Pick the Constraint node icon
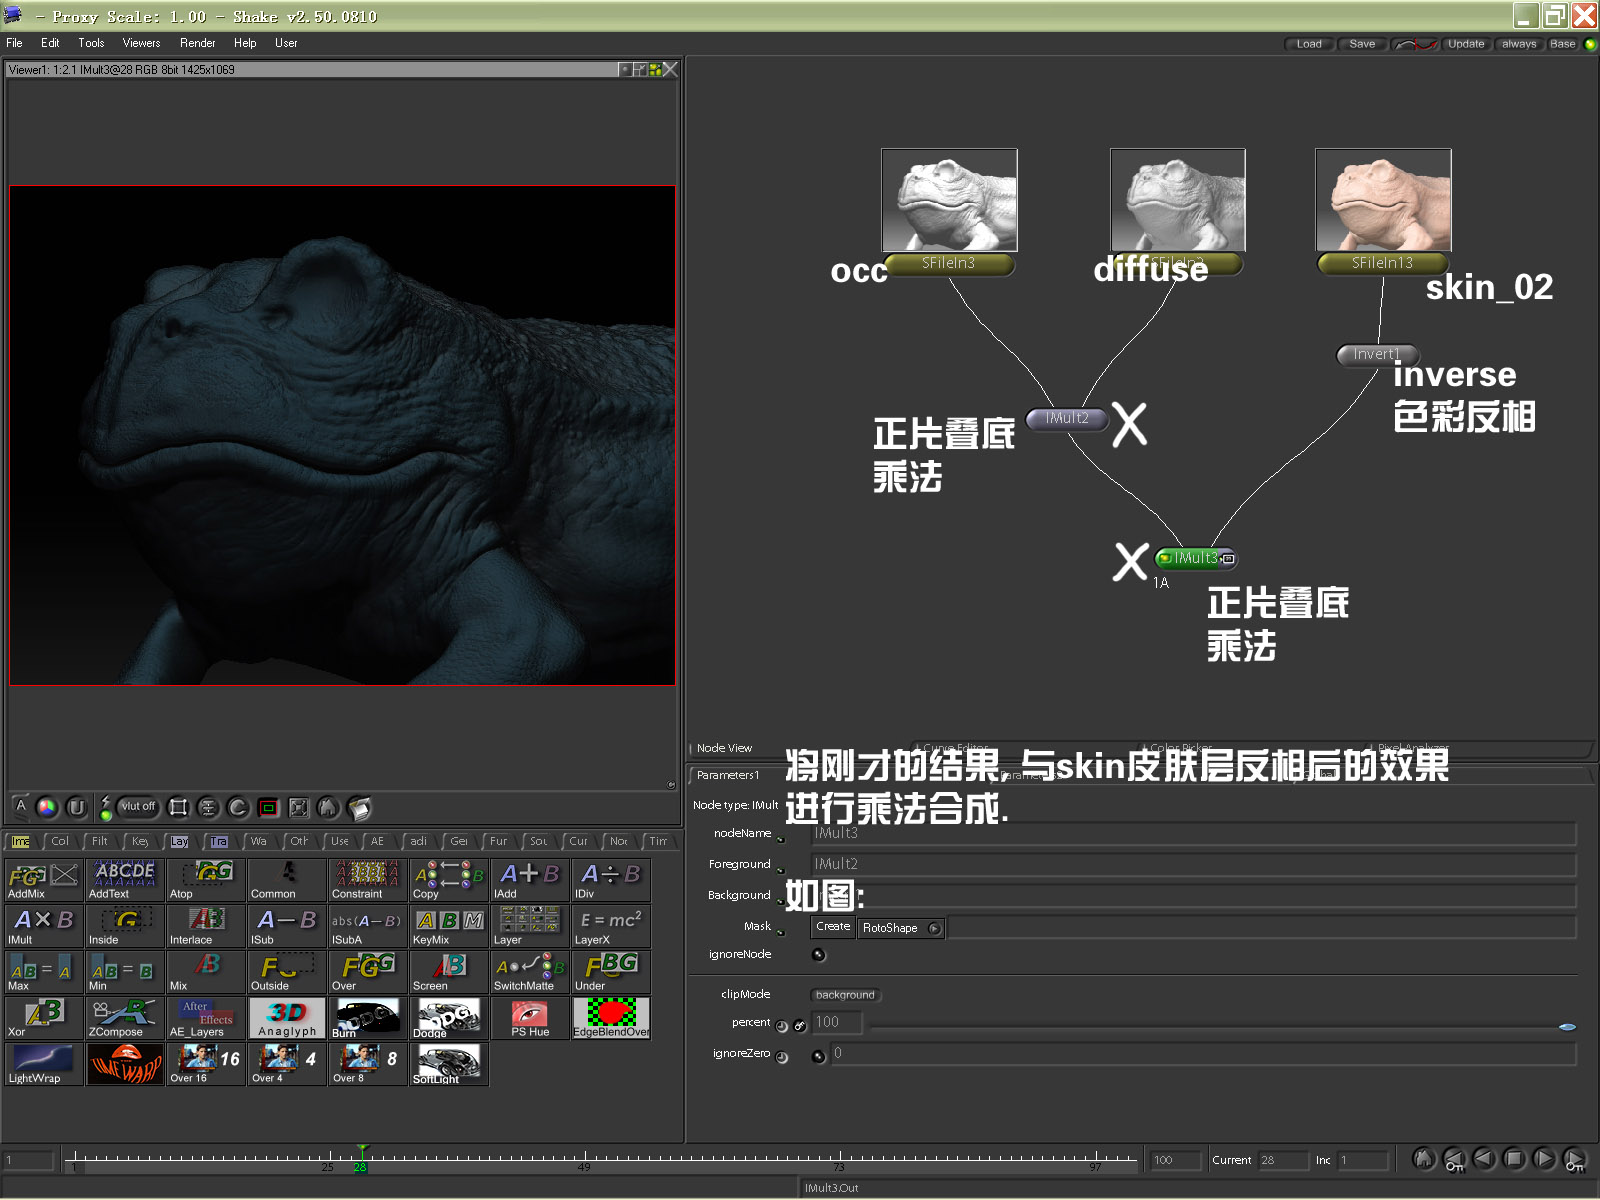Viewport: 1600px width, 1200px height. coord(367,880)
